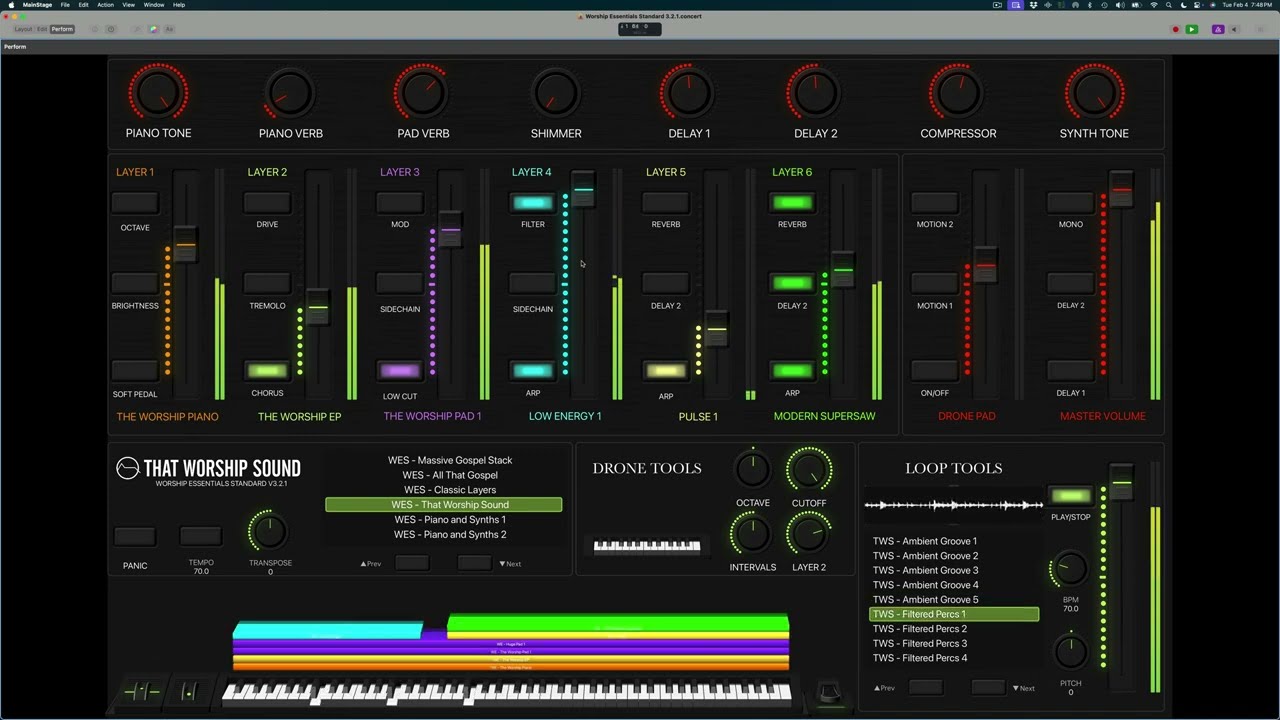Open the View menu
Viewport: 1280px width, 720px height.
(x=129, y=5)
